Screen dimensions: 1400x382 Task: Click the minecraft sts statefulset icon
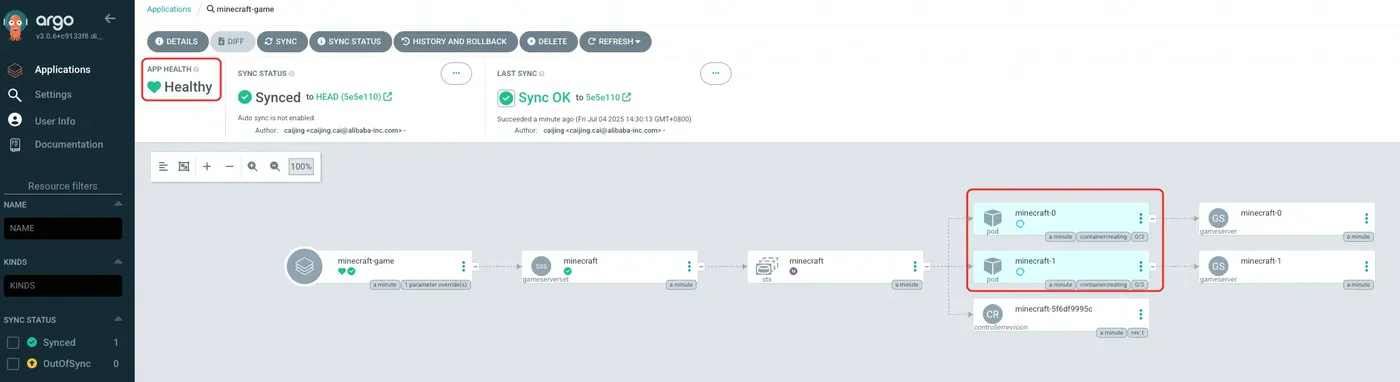766,266
